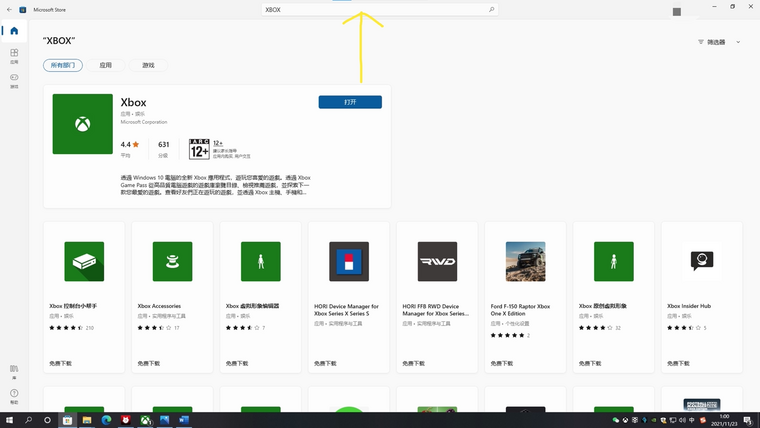Open Ford F-150 Raptor theme thumbnail
Viewport: 760px width, 428px height.
(x=525, y=261)
